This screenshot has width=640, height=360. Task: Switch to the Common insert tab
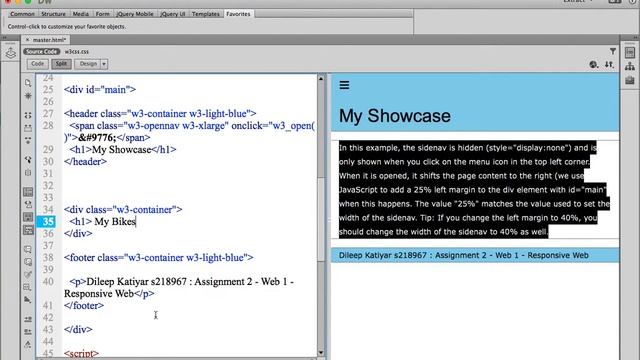pos(22,14)
